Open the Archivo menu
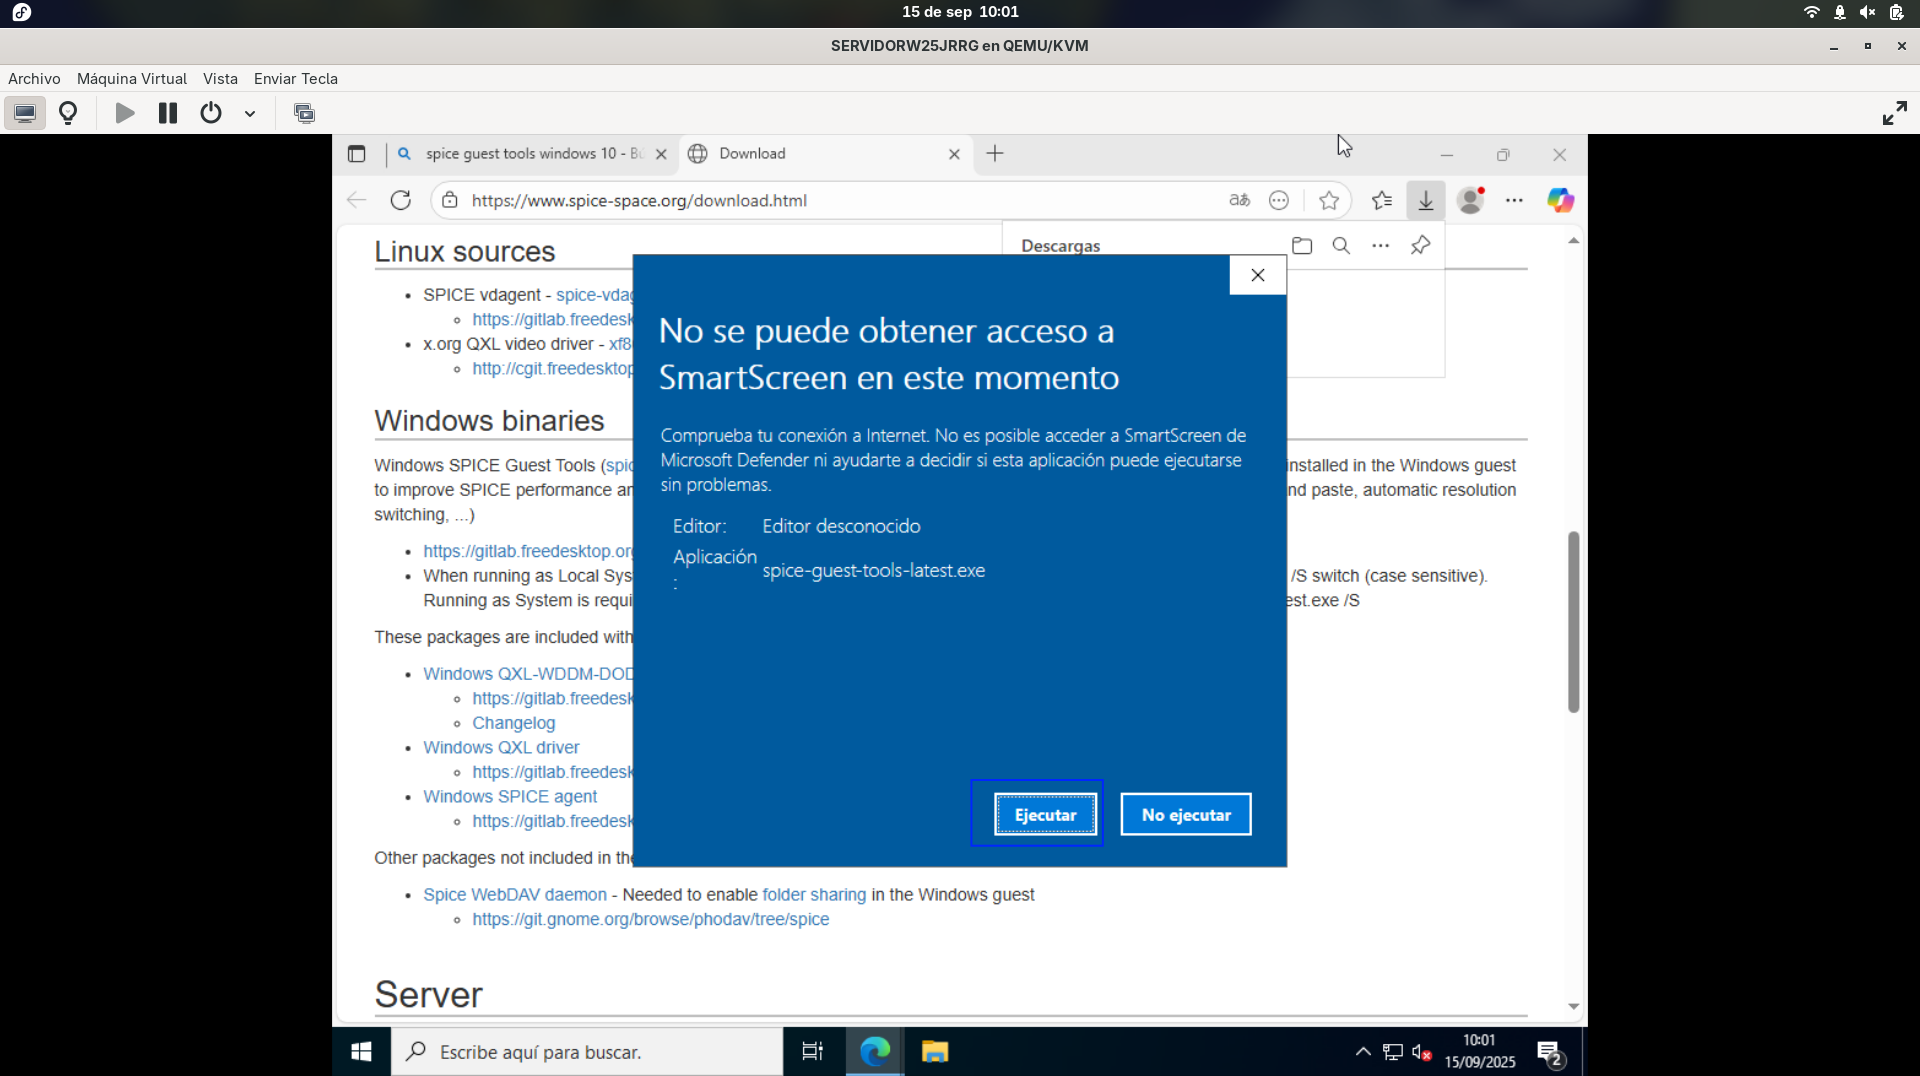This screenshot has width=1920, height=1076. click(x=34, y=79)
